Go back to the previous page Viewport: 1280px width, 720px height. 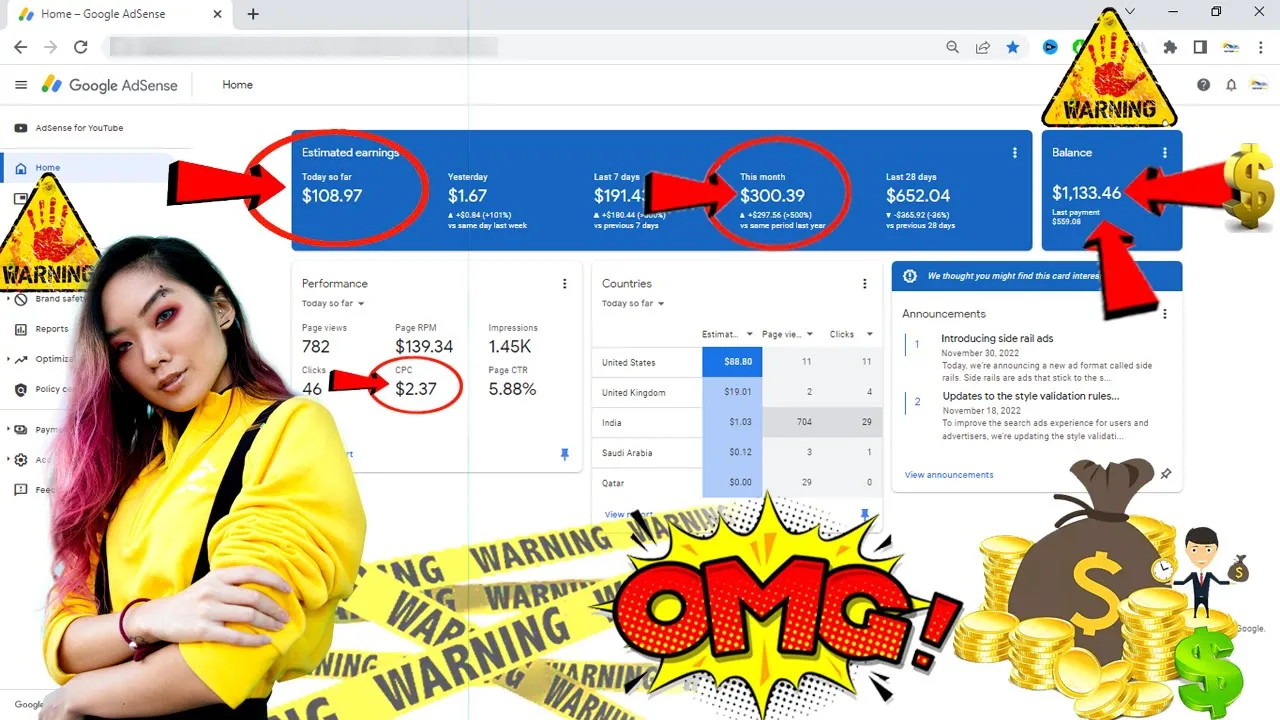point(20,47)
